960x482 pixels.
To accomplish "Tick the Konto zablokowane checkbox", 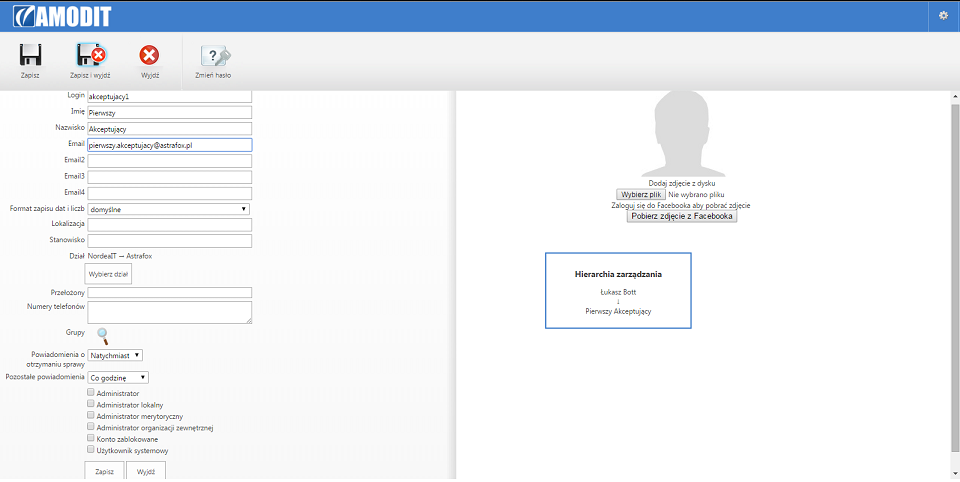I will (91, 438).
